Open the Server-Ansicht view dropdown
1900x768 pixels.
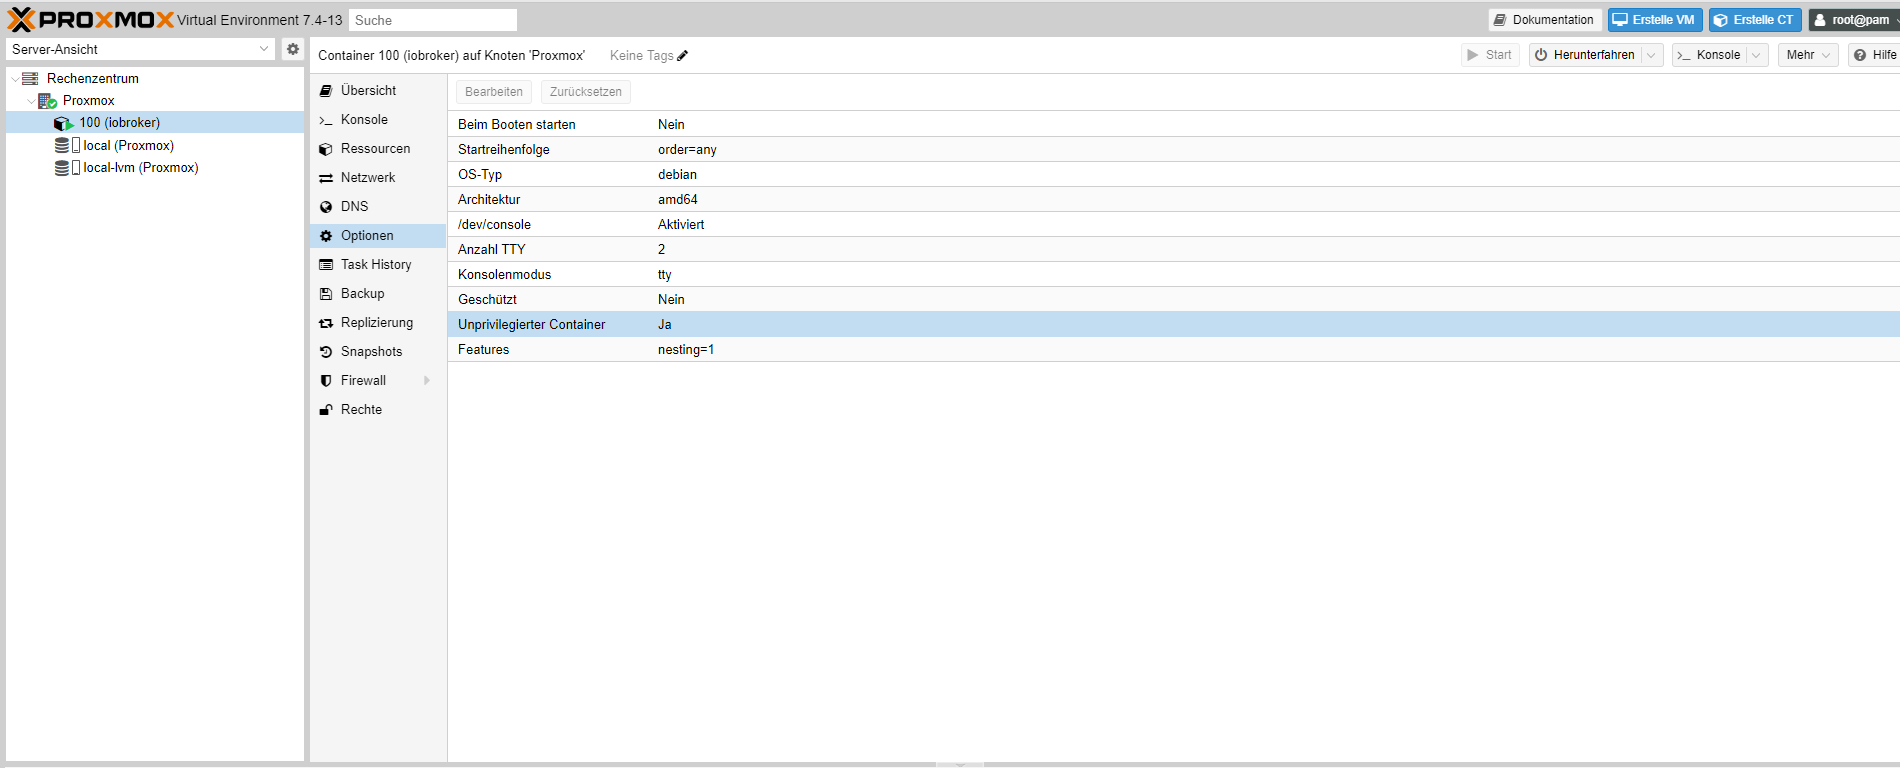[x=264, y=49]
